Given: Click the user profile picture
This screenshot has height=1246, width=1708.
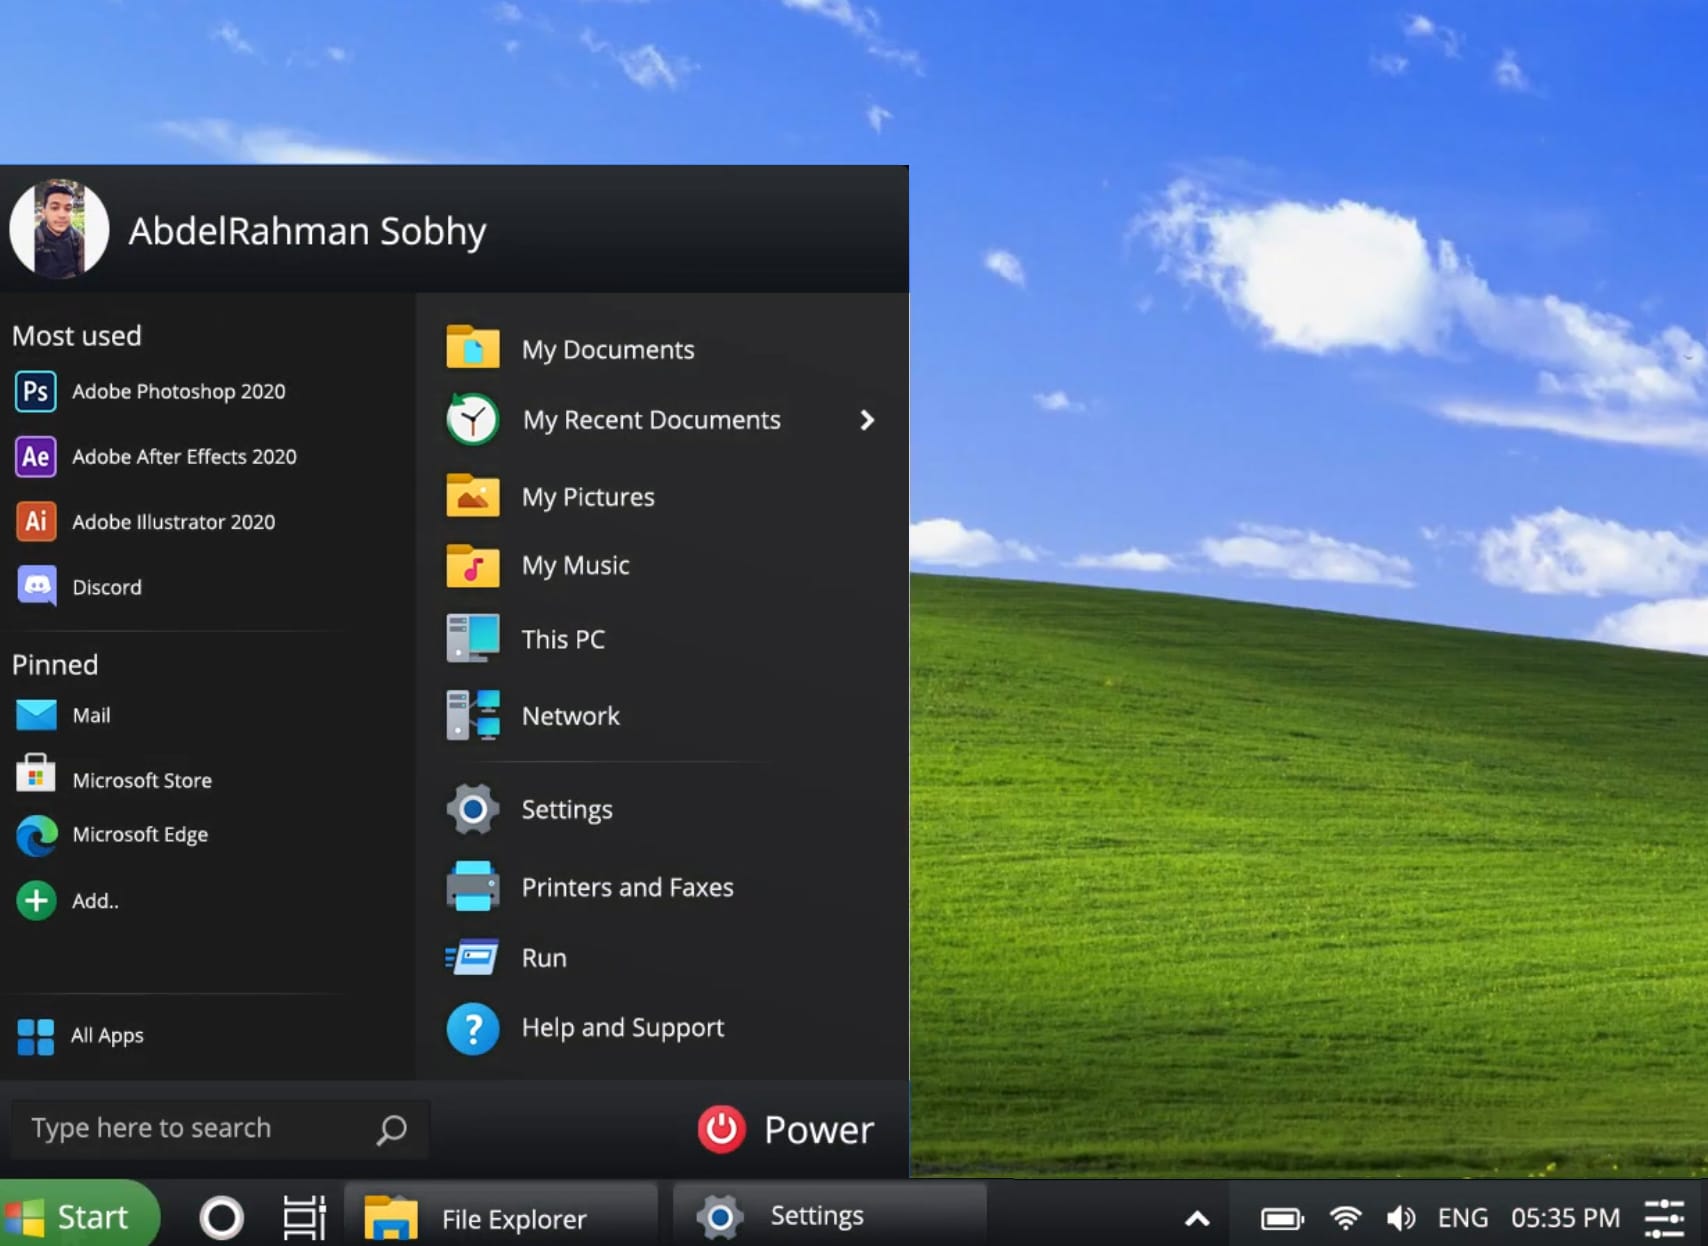Looking at the screenshot, I should pyautogui.click(x=59, y=229).
